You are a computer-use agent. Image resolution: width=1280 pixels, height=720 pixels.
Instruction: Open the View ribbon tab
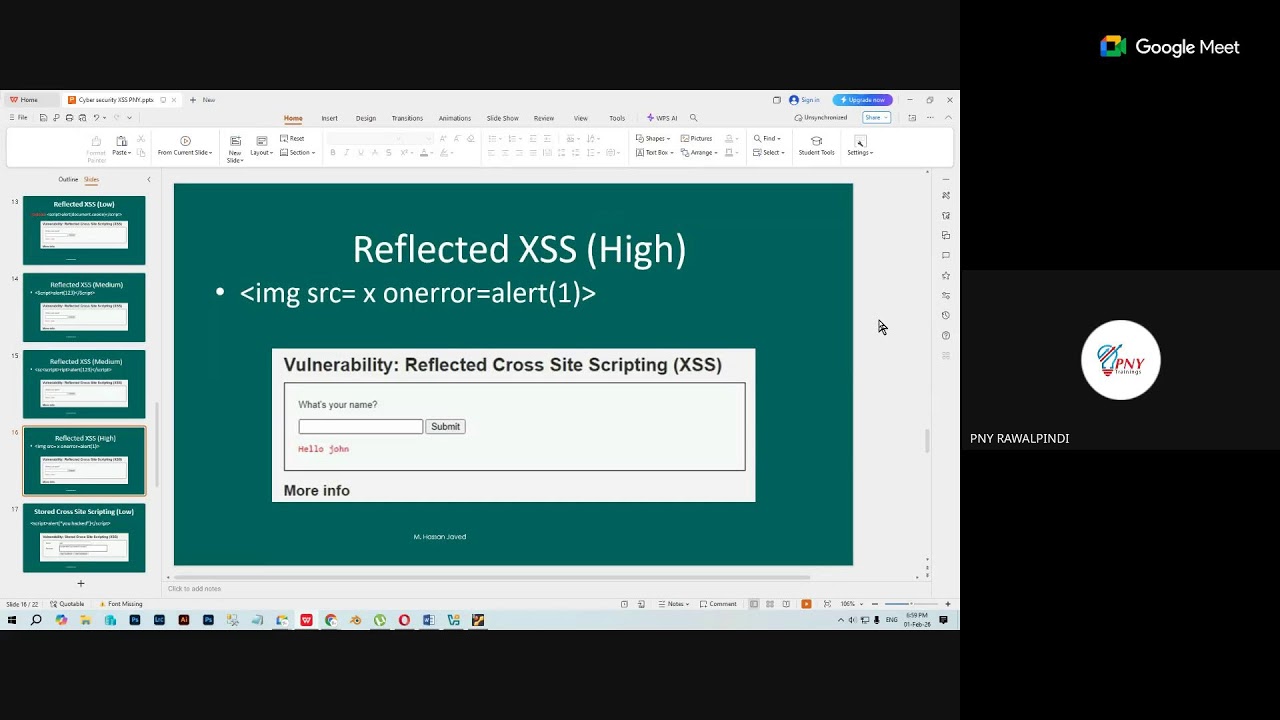click(581, 118)
